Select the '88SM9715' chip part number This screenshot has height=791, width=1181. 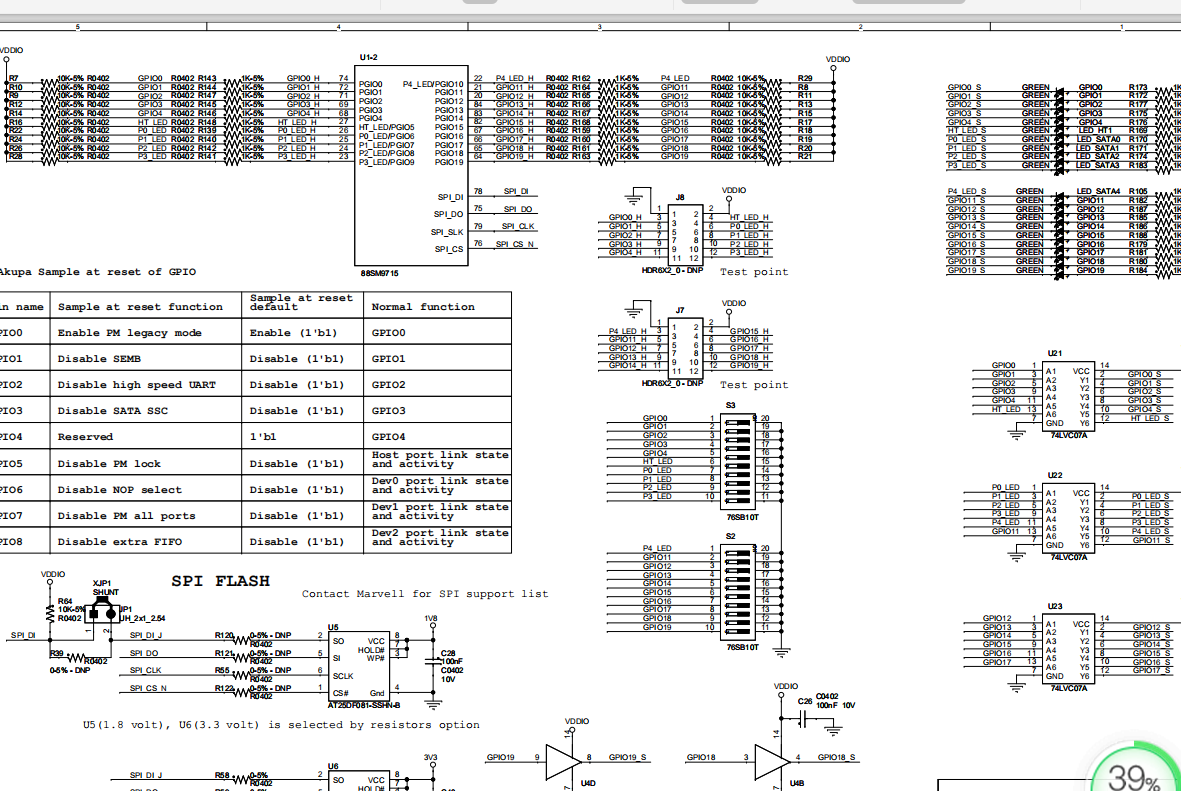point(380,273)
